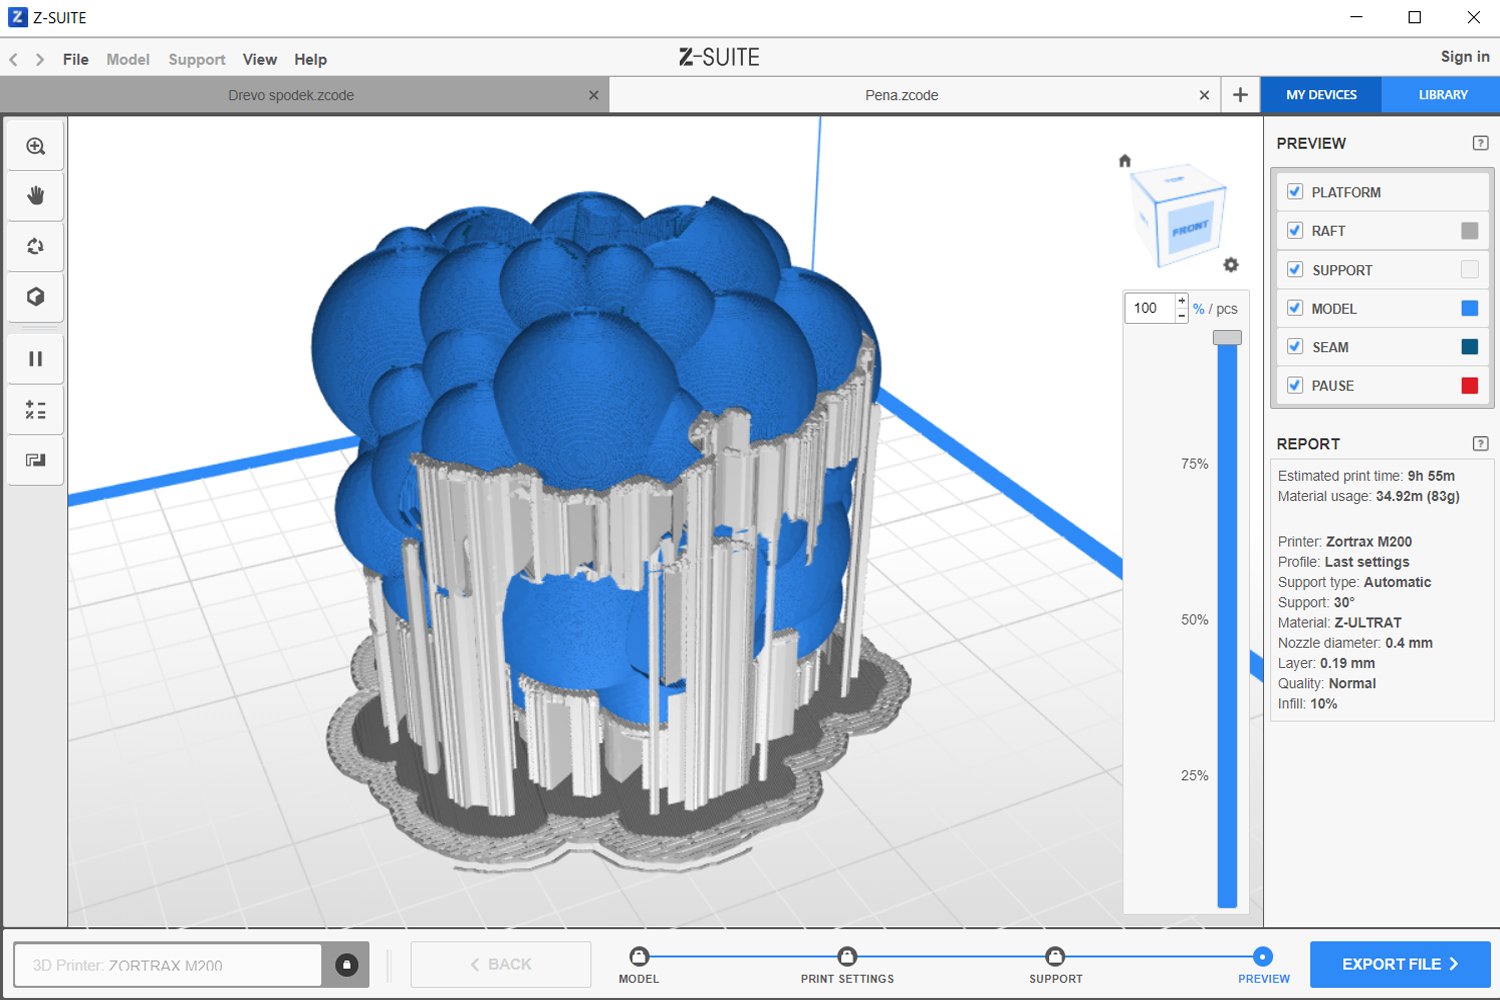Open Preview section help icon

pos(1481,143)
